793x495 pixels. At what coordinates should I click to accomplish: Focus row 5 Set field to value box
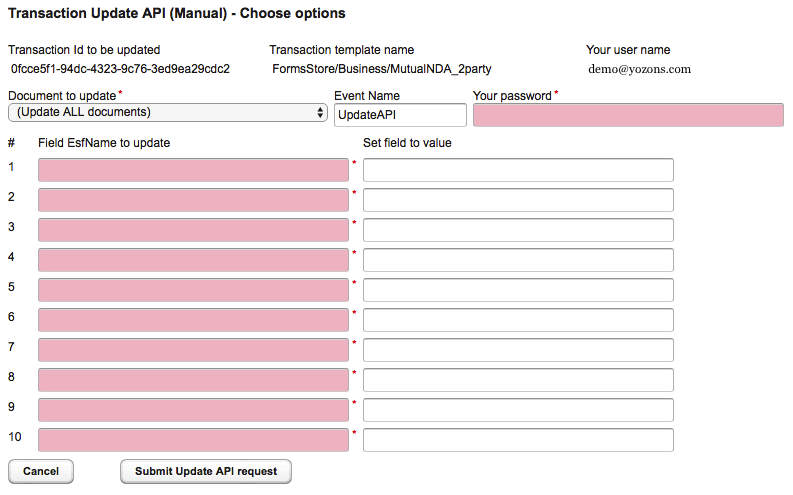pos(518,290)
